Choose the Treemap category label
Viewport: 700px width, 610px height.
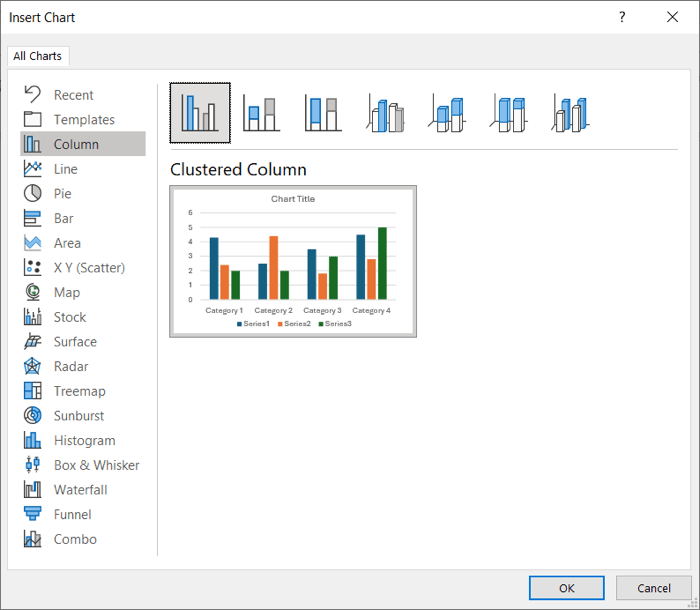[79, 391]
